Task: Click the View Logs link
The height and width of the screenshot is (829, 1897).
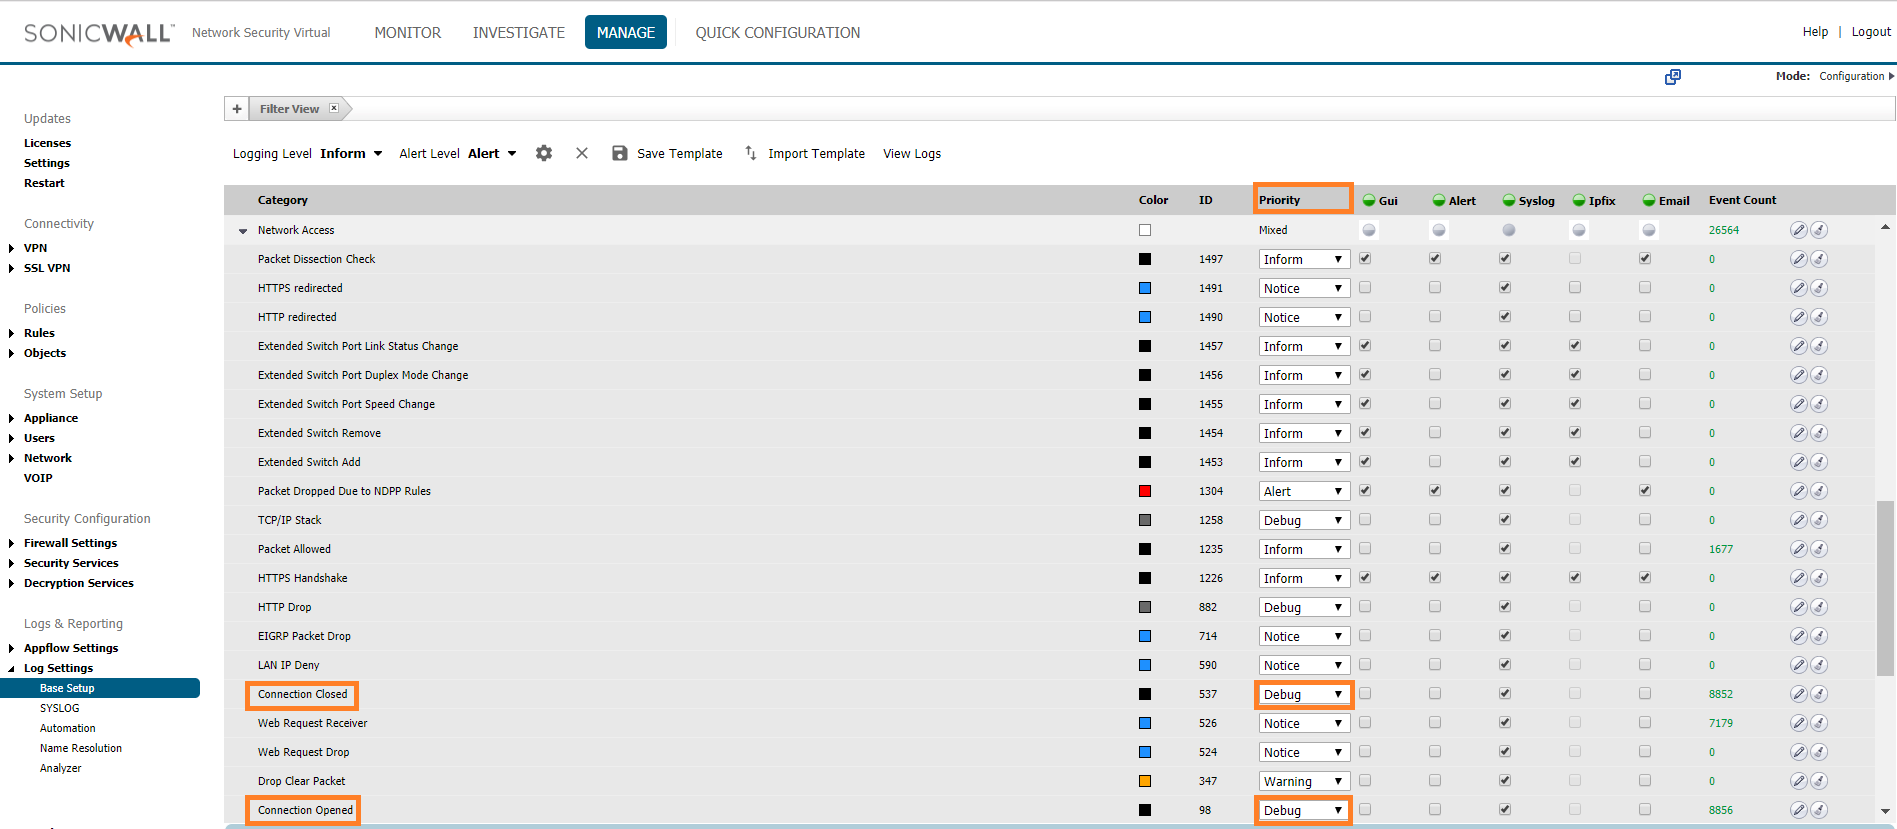Action: pos(911,153)
